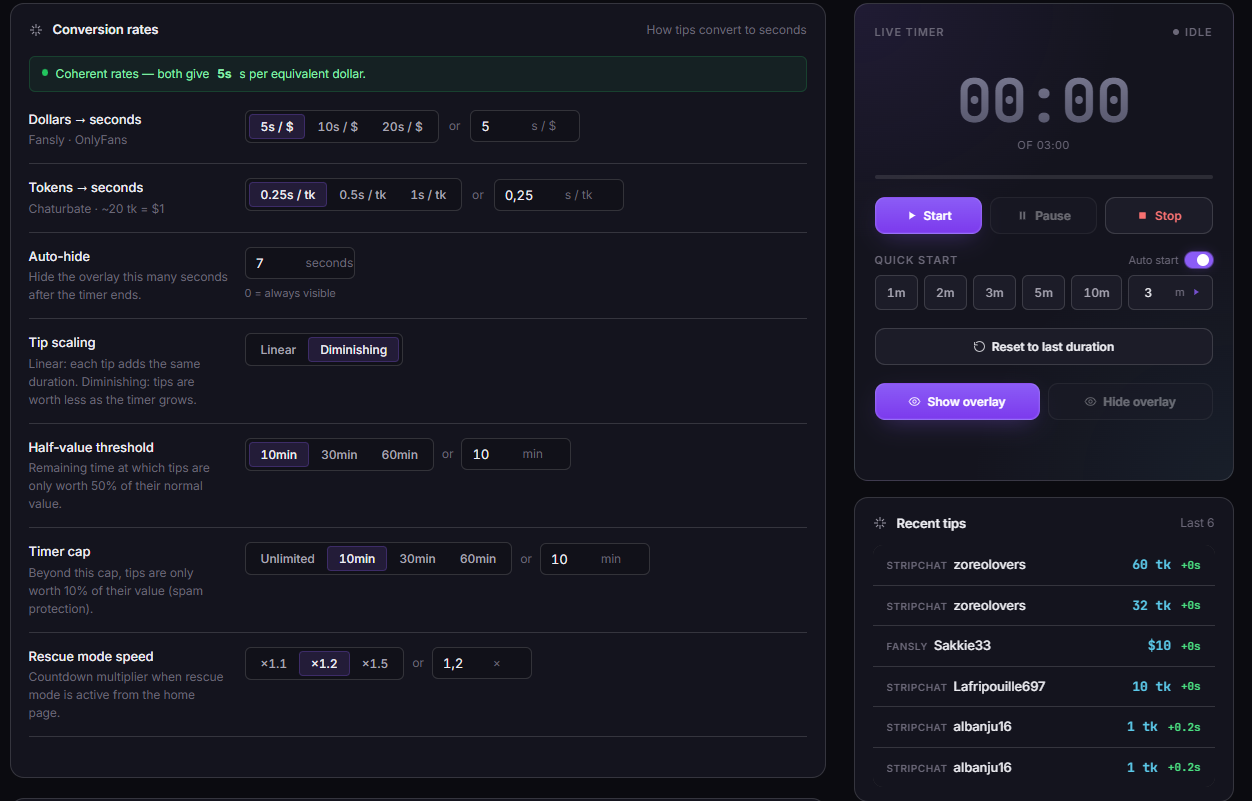
Task: Click the IDLE status indicator
Action: (x=1192, y=32)
